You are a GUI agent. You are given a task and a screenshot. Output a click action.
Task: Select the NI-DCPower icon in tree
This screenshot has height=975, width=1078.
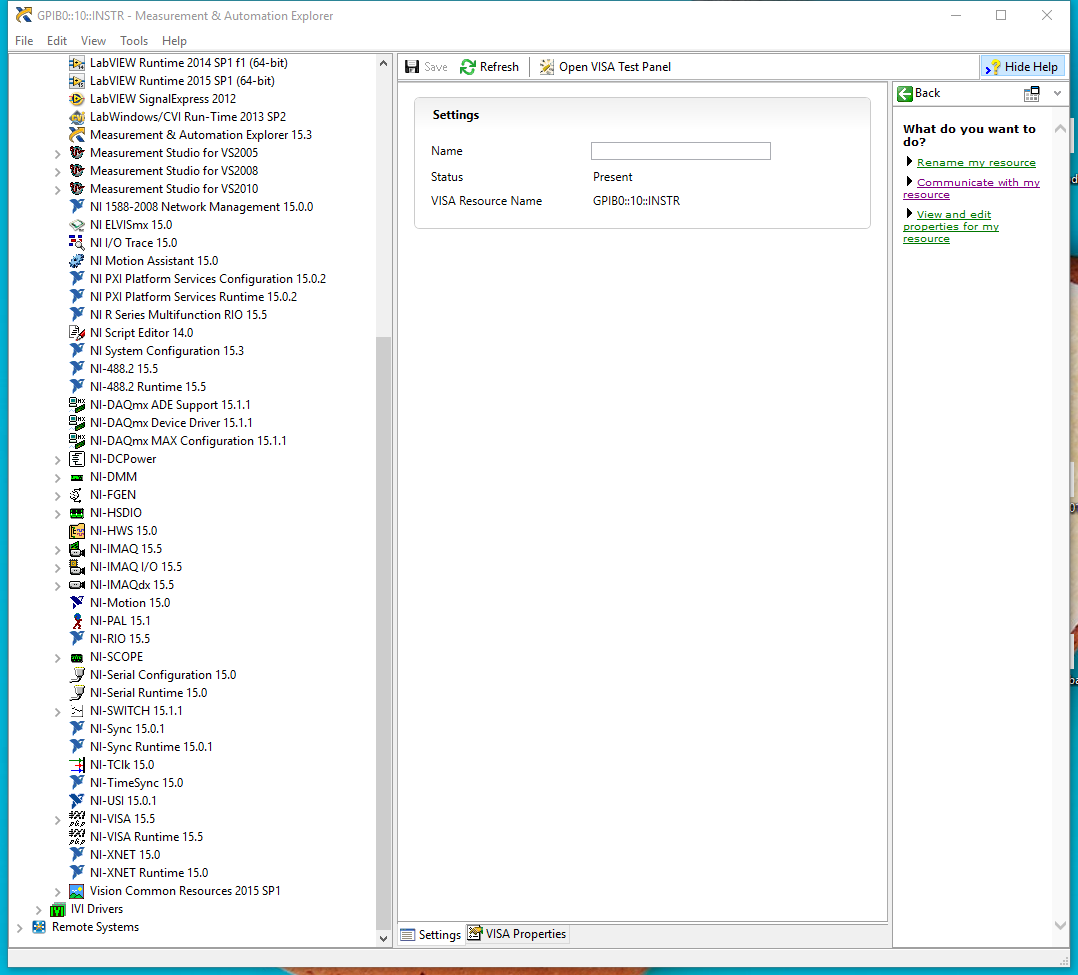[x=77, y=459]
